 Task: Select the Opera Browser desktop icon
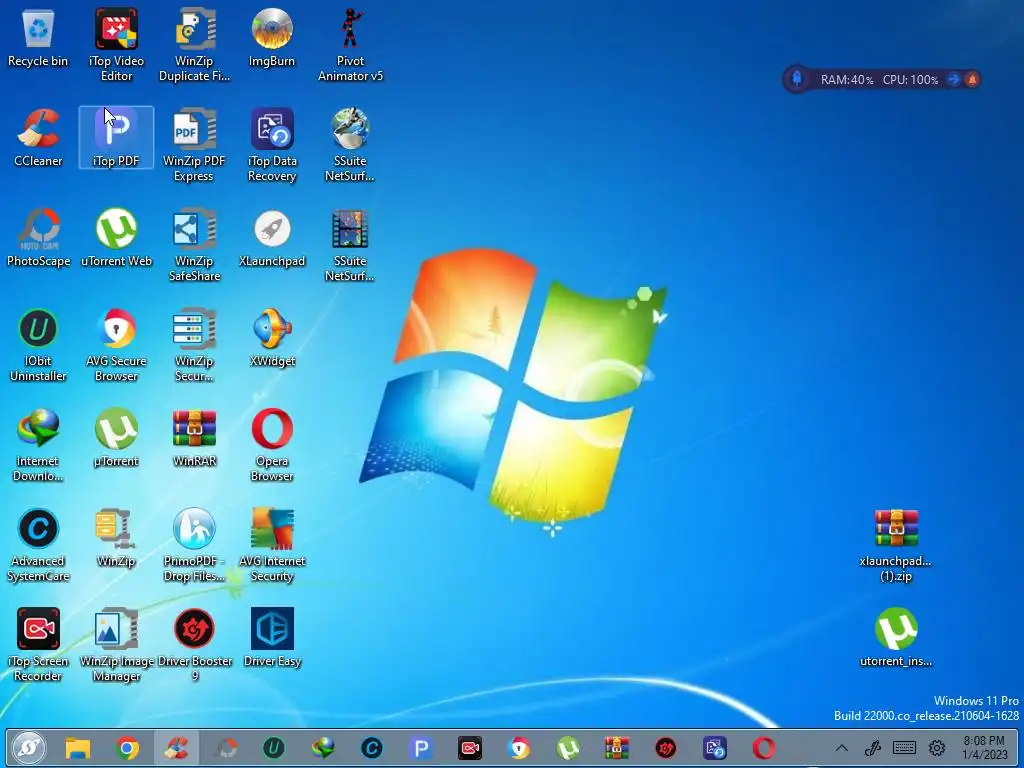272,445
